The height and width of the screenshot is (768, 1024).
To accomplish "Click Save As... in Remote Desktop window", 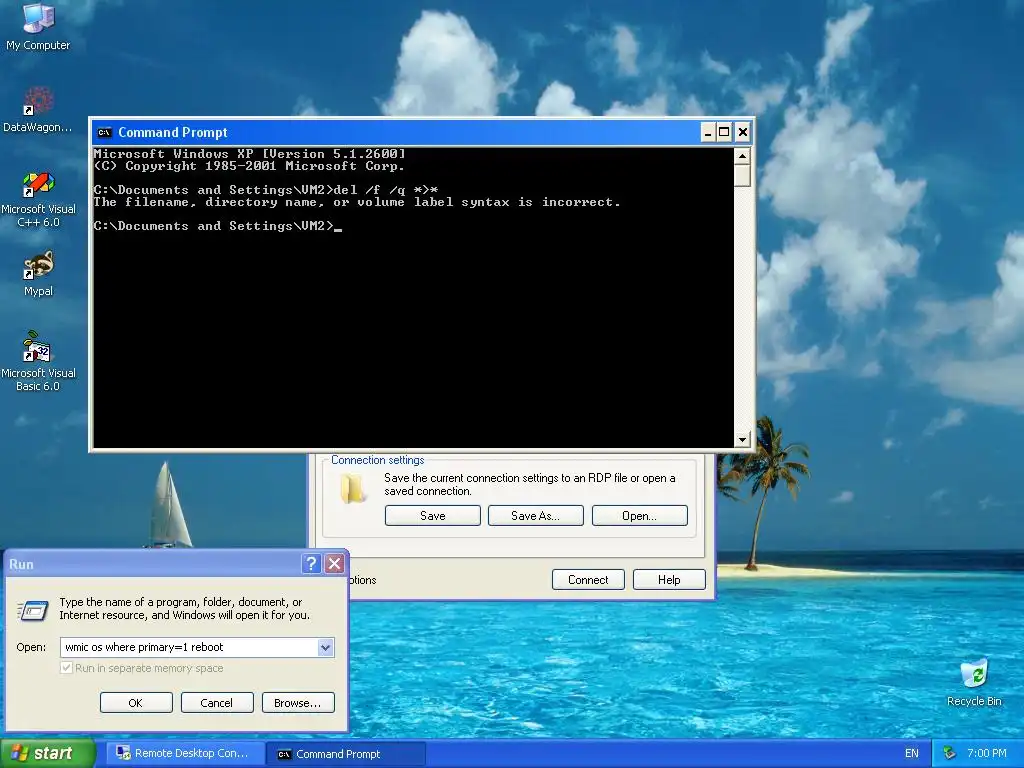I will 536,515.
